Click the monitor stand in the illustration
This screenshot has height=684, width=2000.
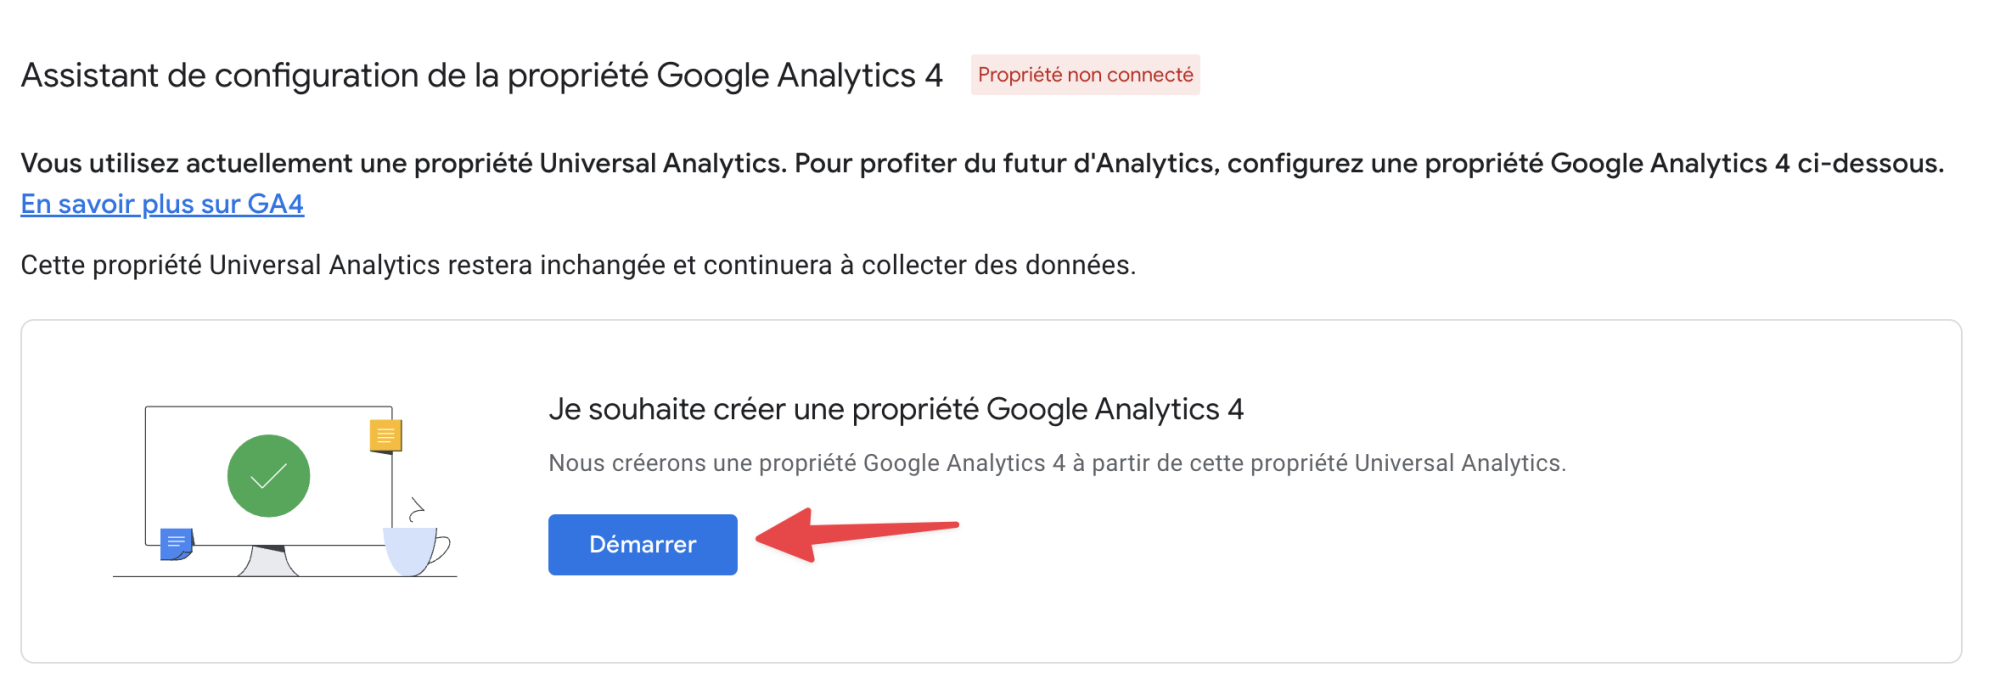coord(267,561)
